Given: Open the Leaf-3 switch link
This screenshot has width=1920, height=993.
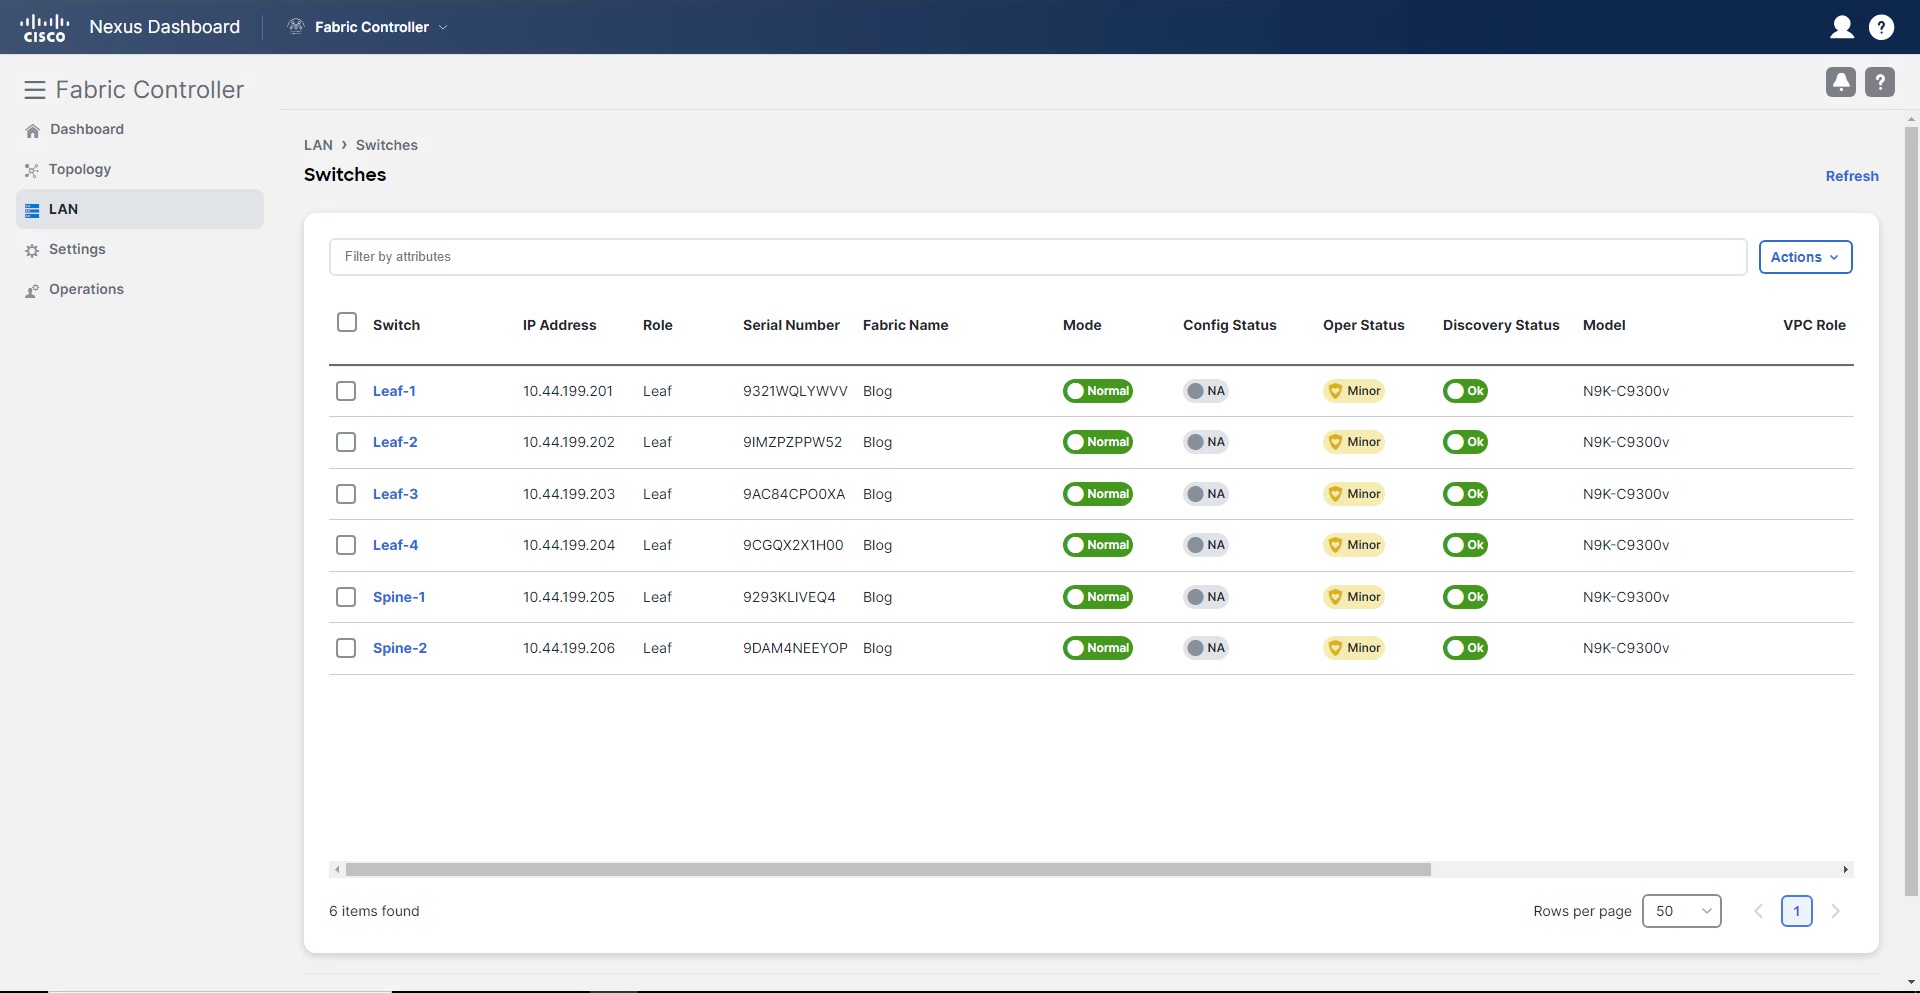Looking at the screenshot, I should click(395, 494).
